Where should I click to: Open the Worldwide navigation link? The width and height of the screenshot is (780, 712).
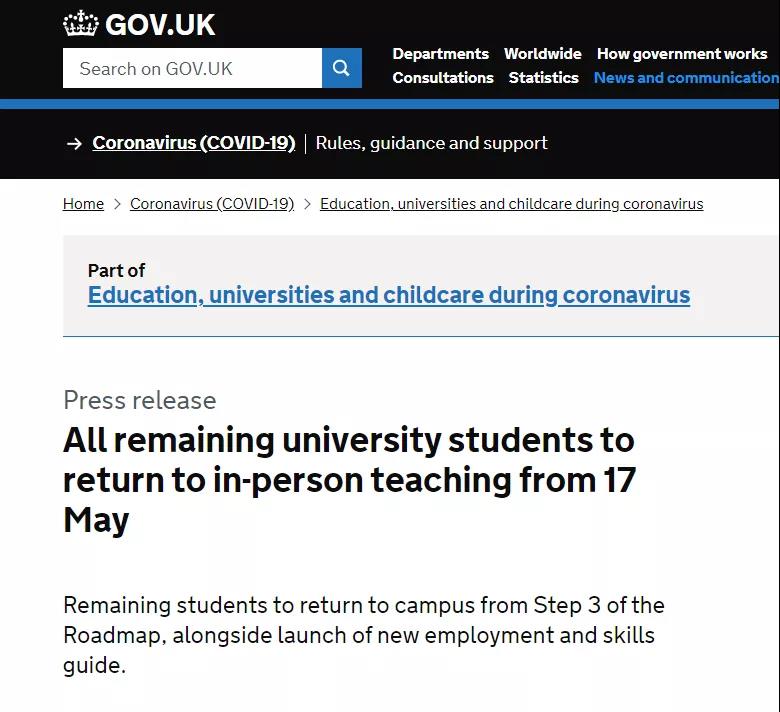pos(542,54)
